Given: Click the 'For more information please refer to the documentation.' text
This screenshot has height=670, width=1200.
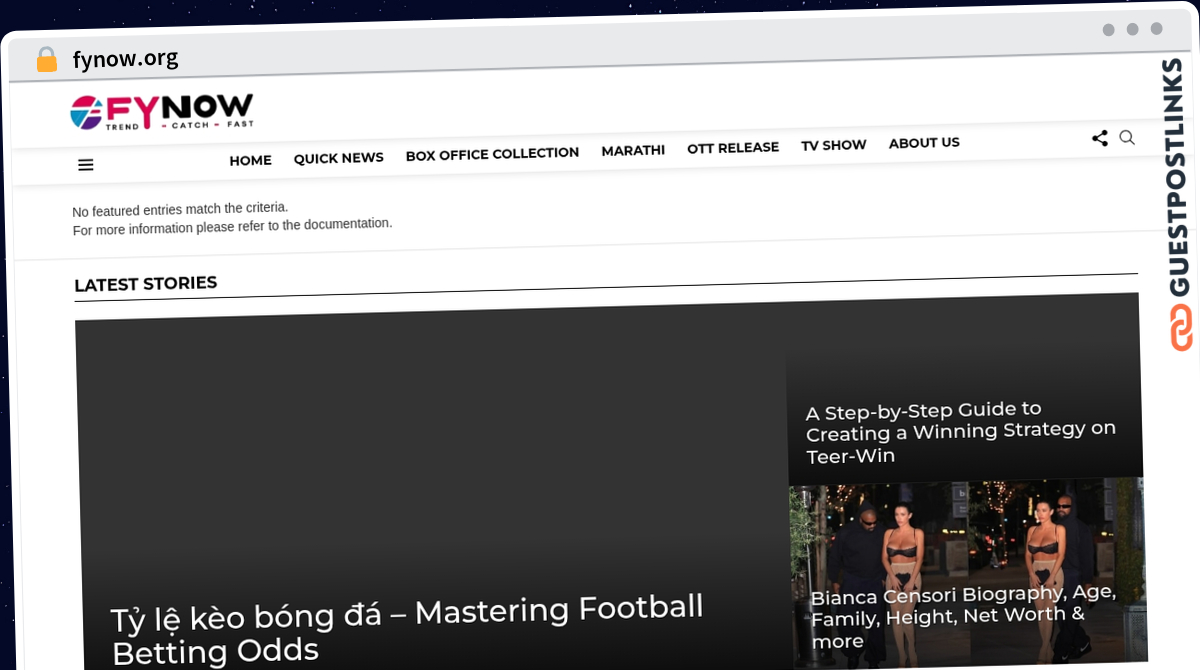Looking at the screenshot, I should (232, 226).
